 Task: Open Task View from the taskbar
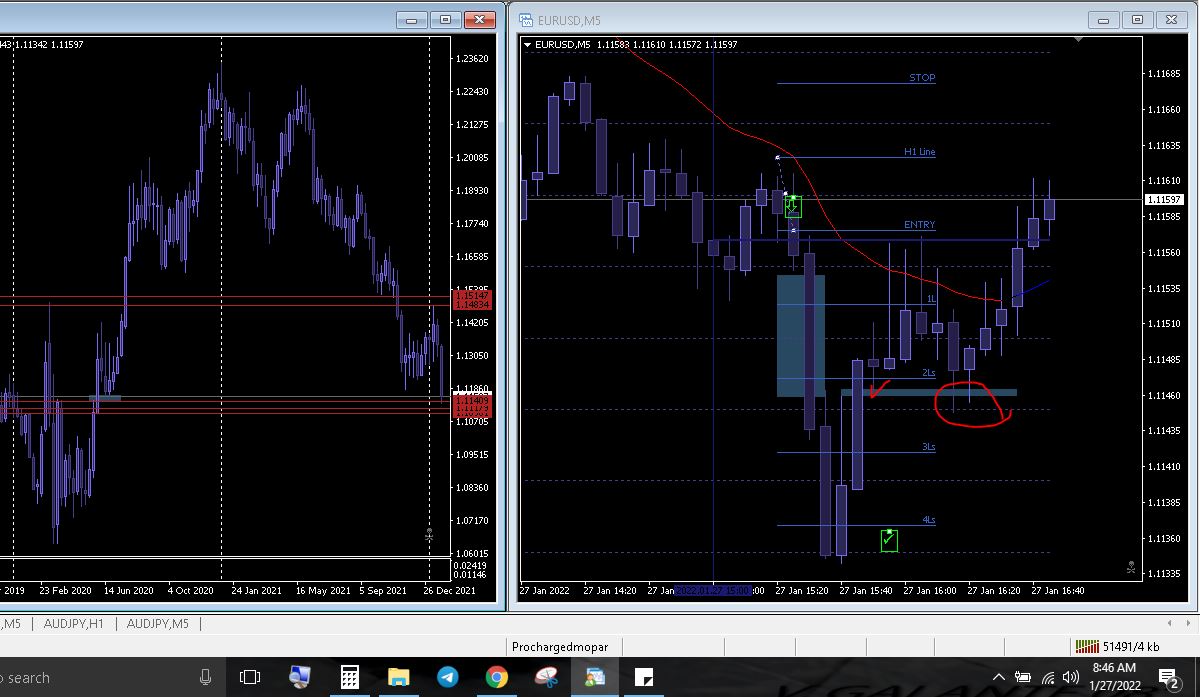(x=250, y=677)
